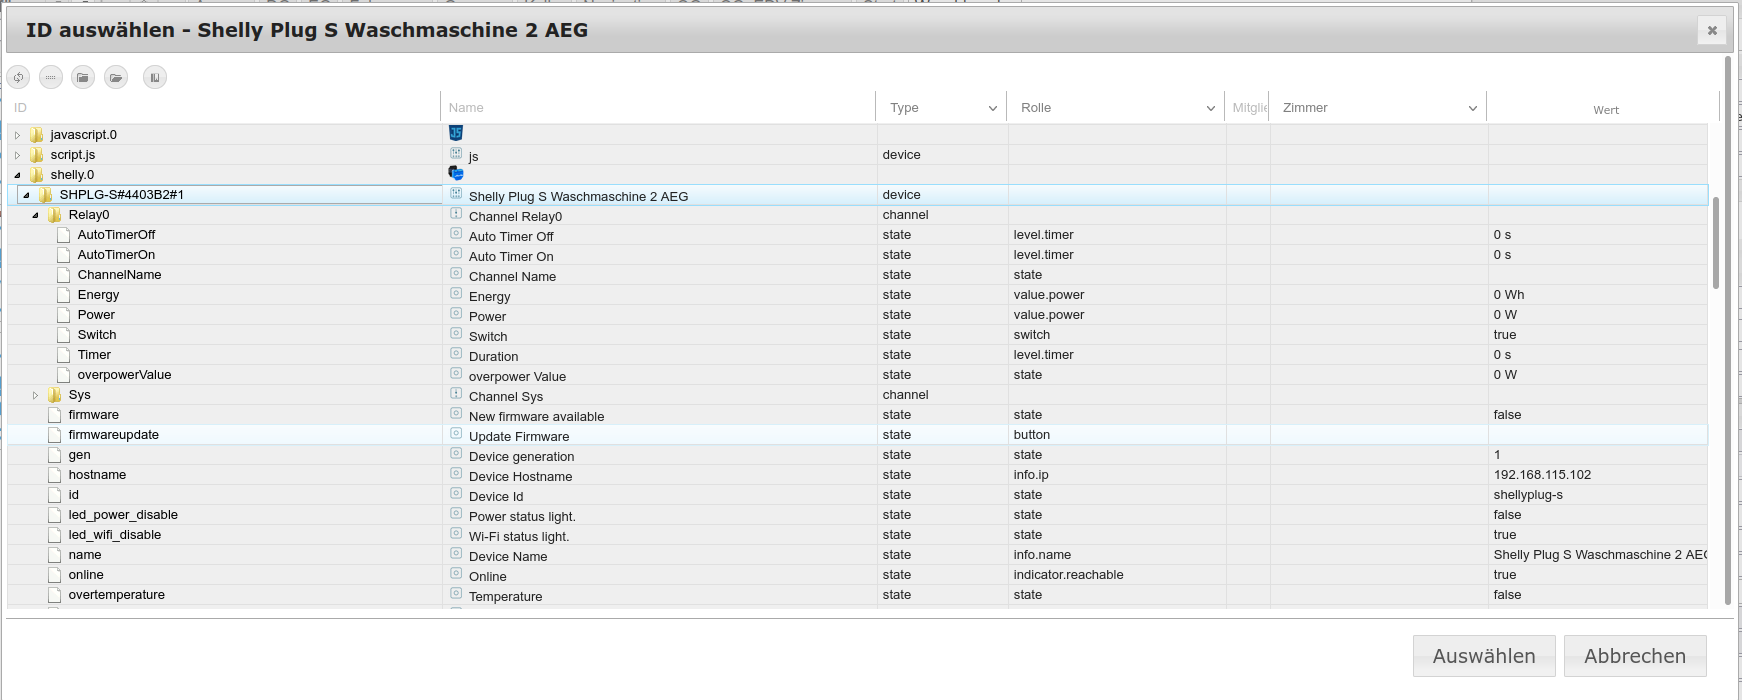
Task: Click the book-style columns toolbar icon
Action: [x=155, y=77]
